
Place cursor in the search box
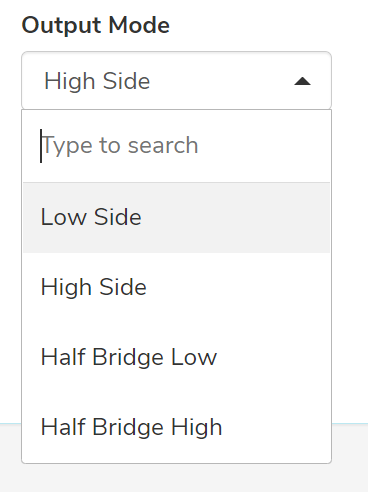click(176, 146)
